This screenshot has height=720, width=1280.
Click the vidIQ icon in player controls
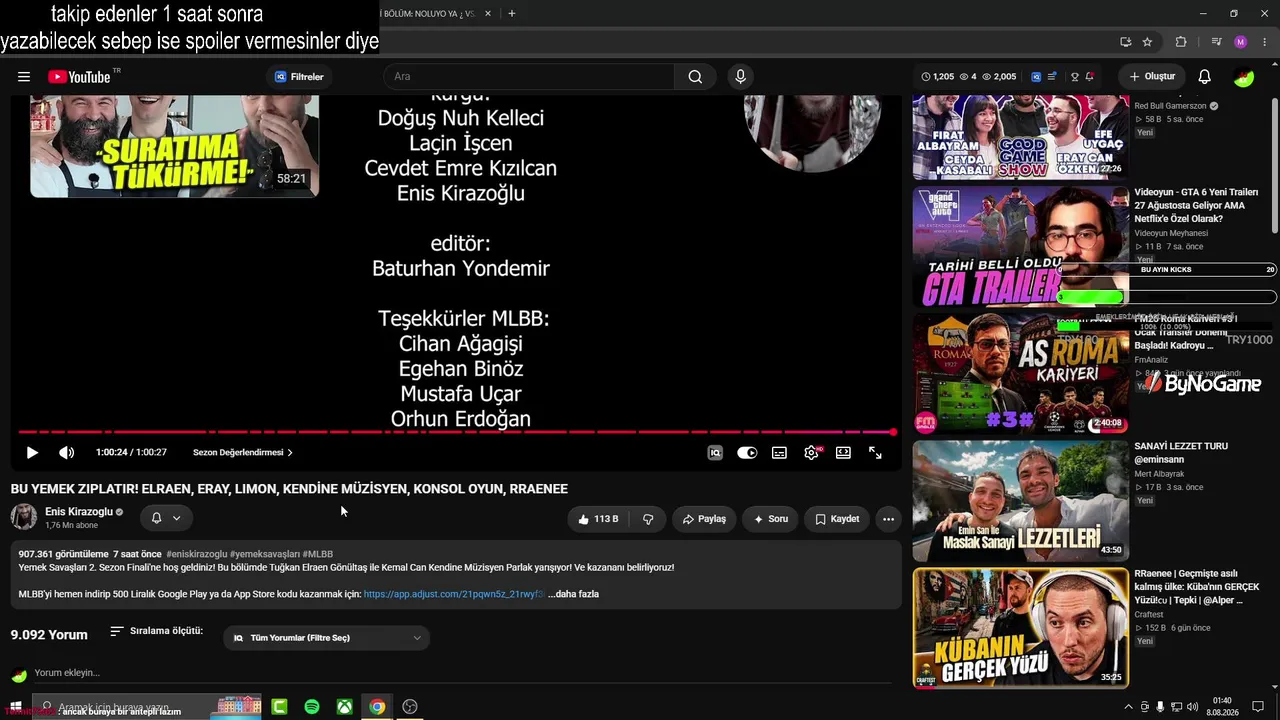click(x=715, y=453)
